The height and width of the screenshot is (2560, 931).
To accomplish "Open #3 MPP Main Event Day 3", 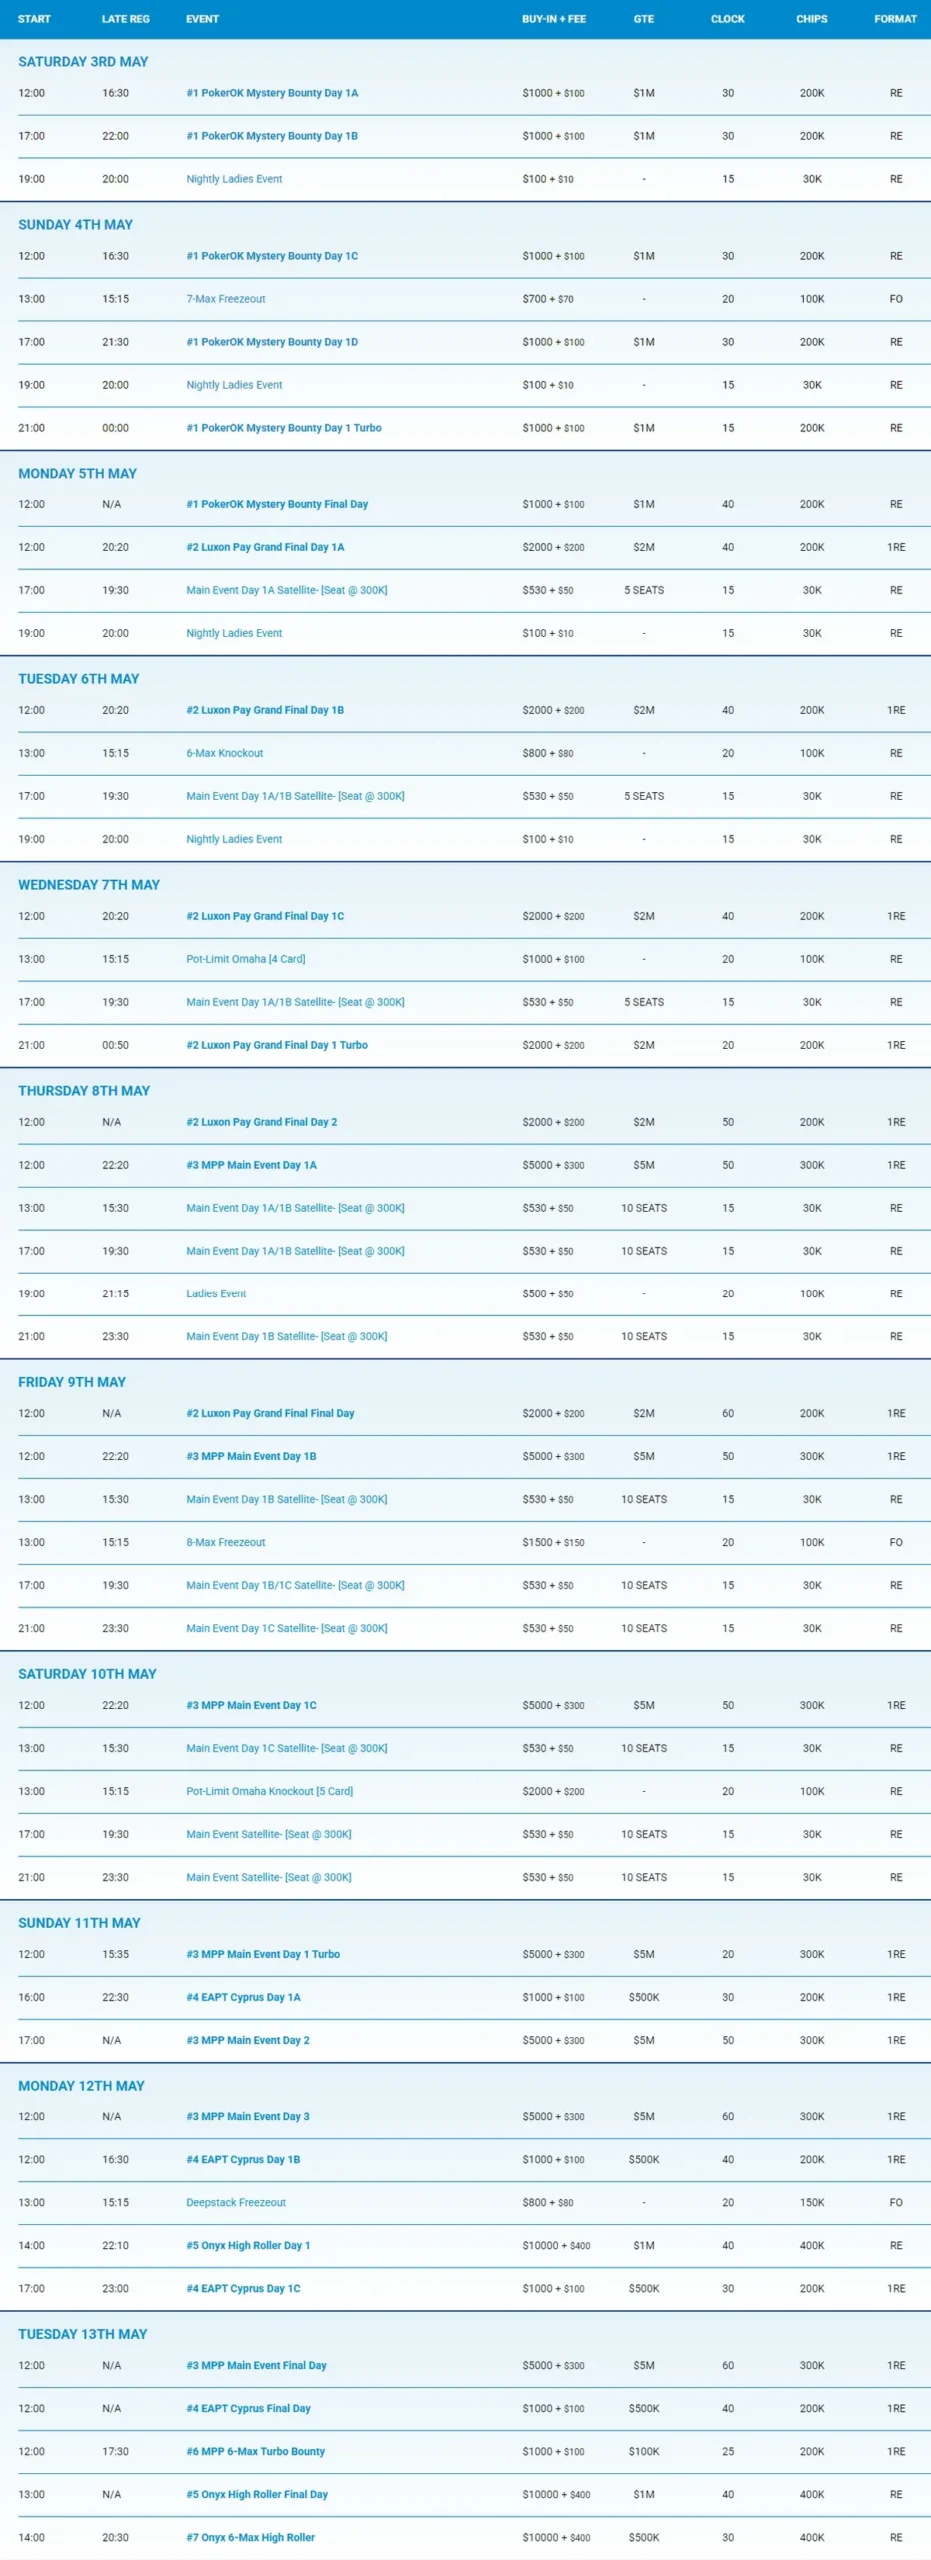I will point(248,2116).
